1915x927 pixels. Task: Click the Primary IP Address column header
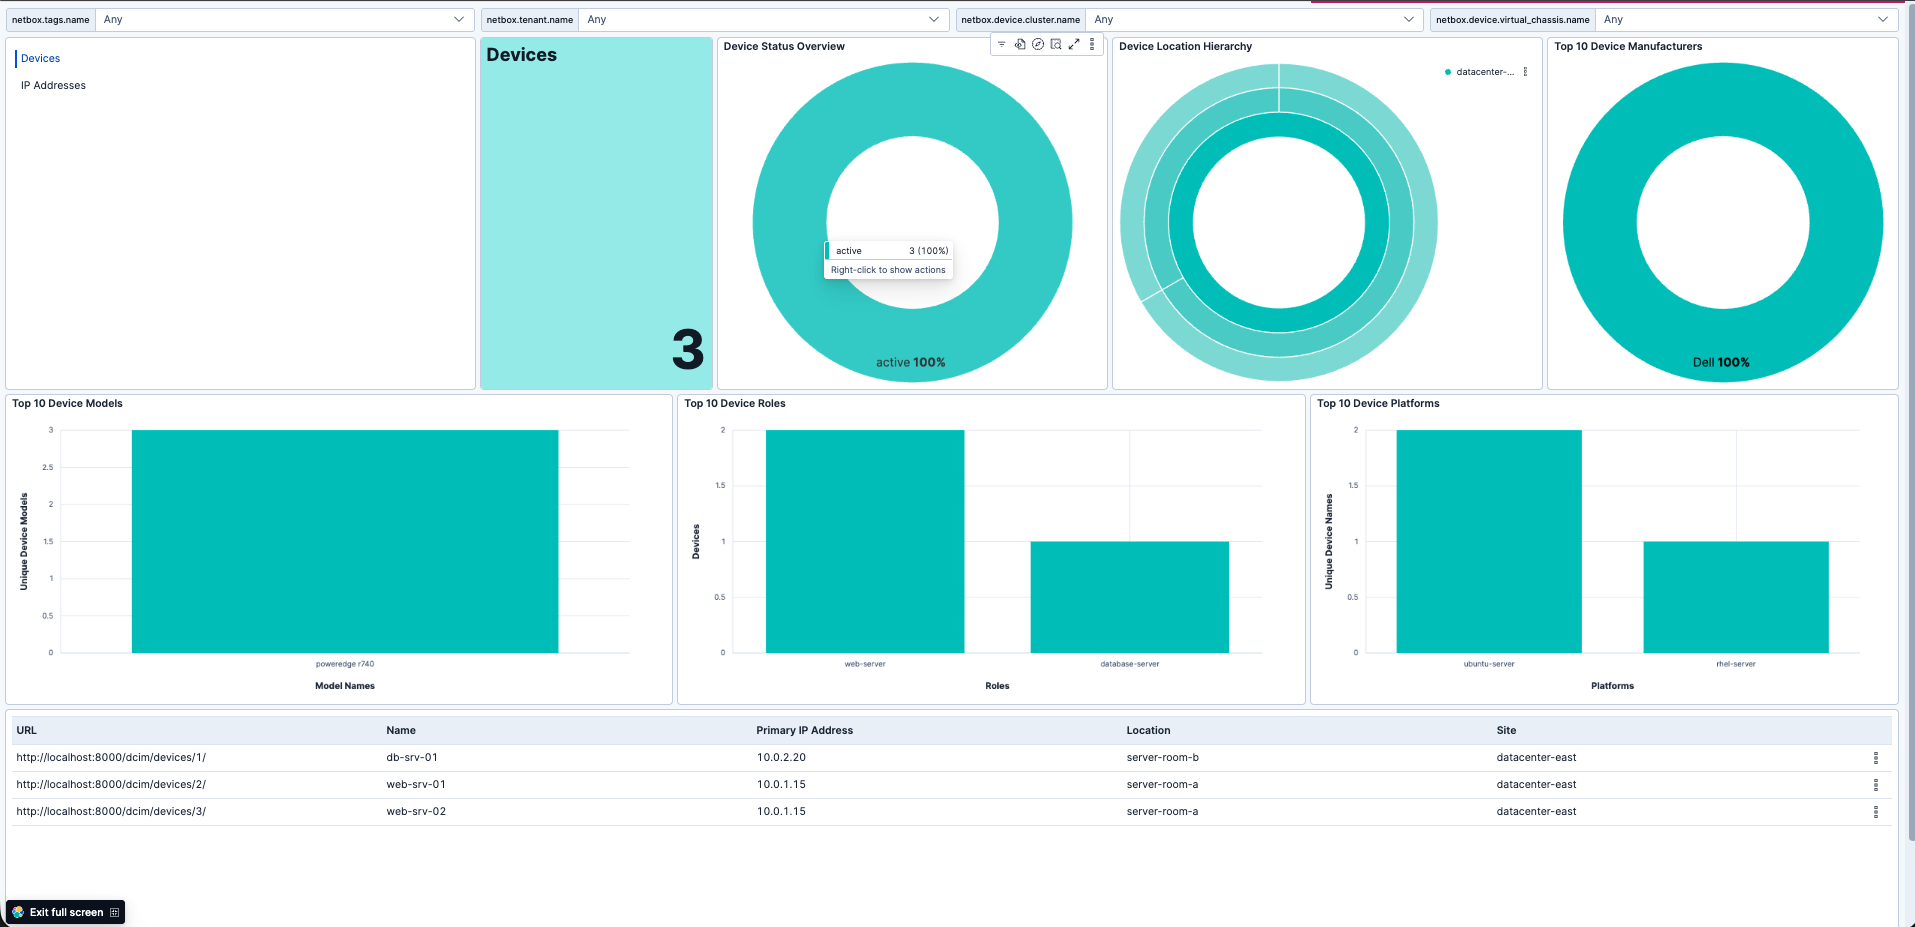(x=804, y=730)
